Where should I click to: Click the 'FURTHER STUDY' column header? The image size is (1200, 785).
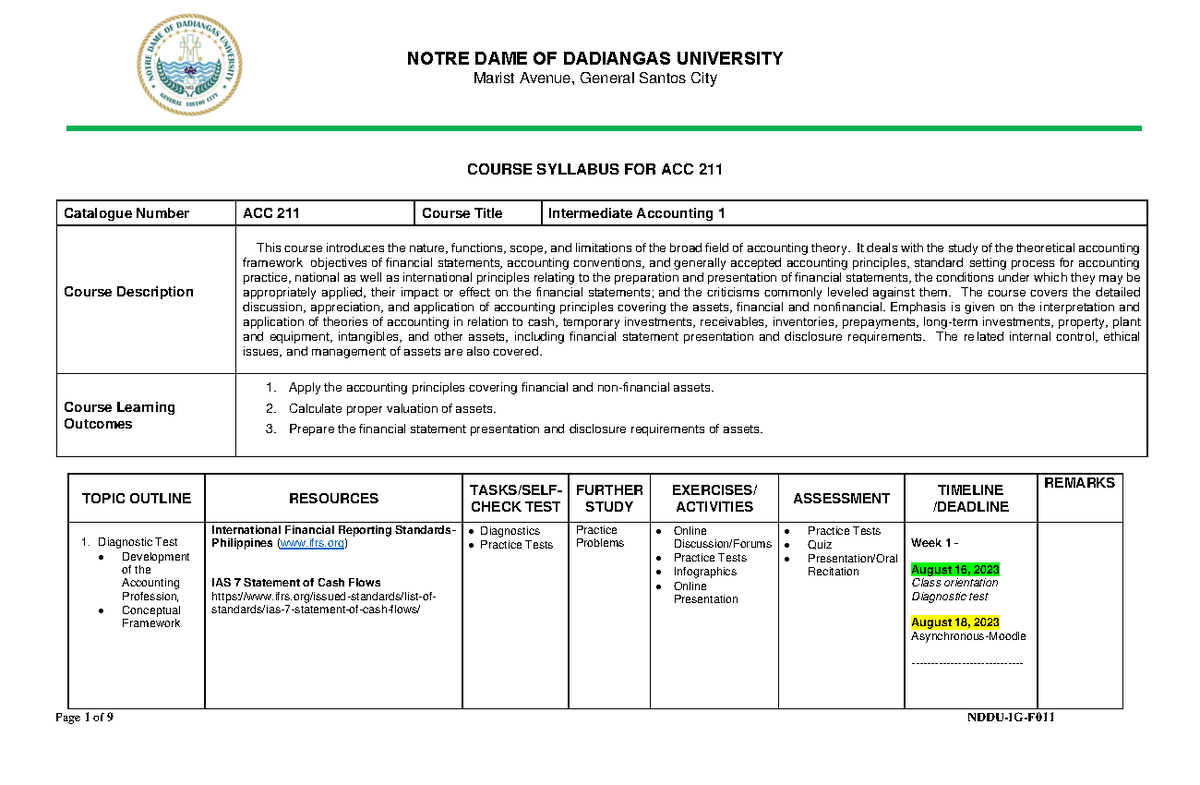(610, 498)
